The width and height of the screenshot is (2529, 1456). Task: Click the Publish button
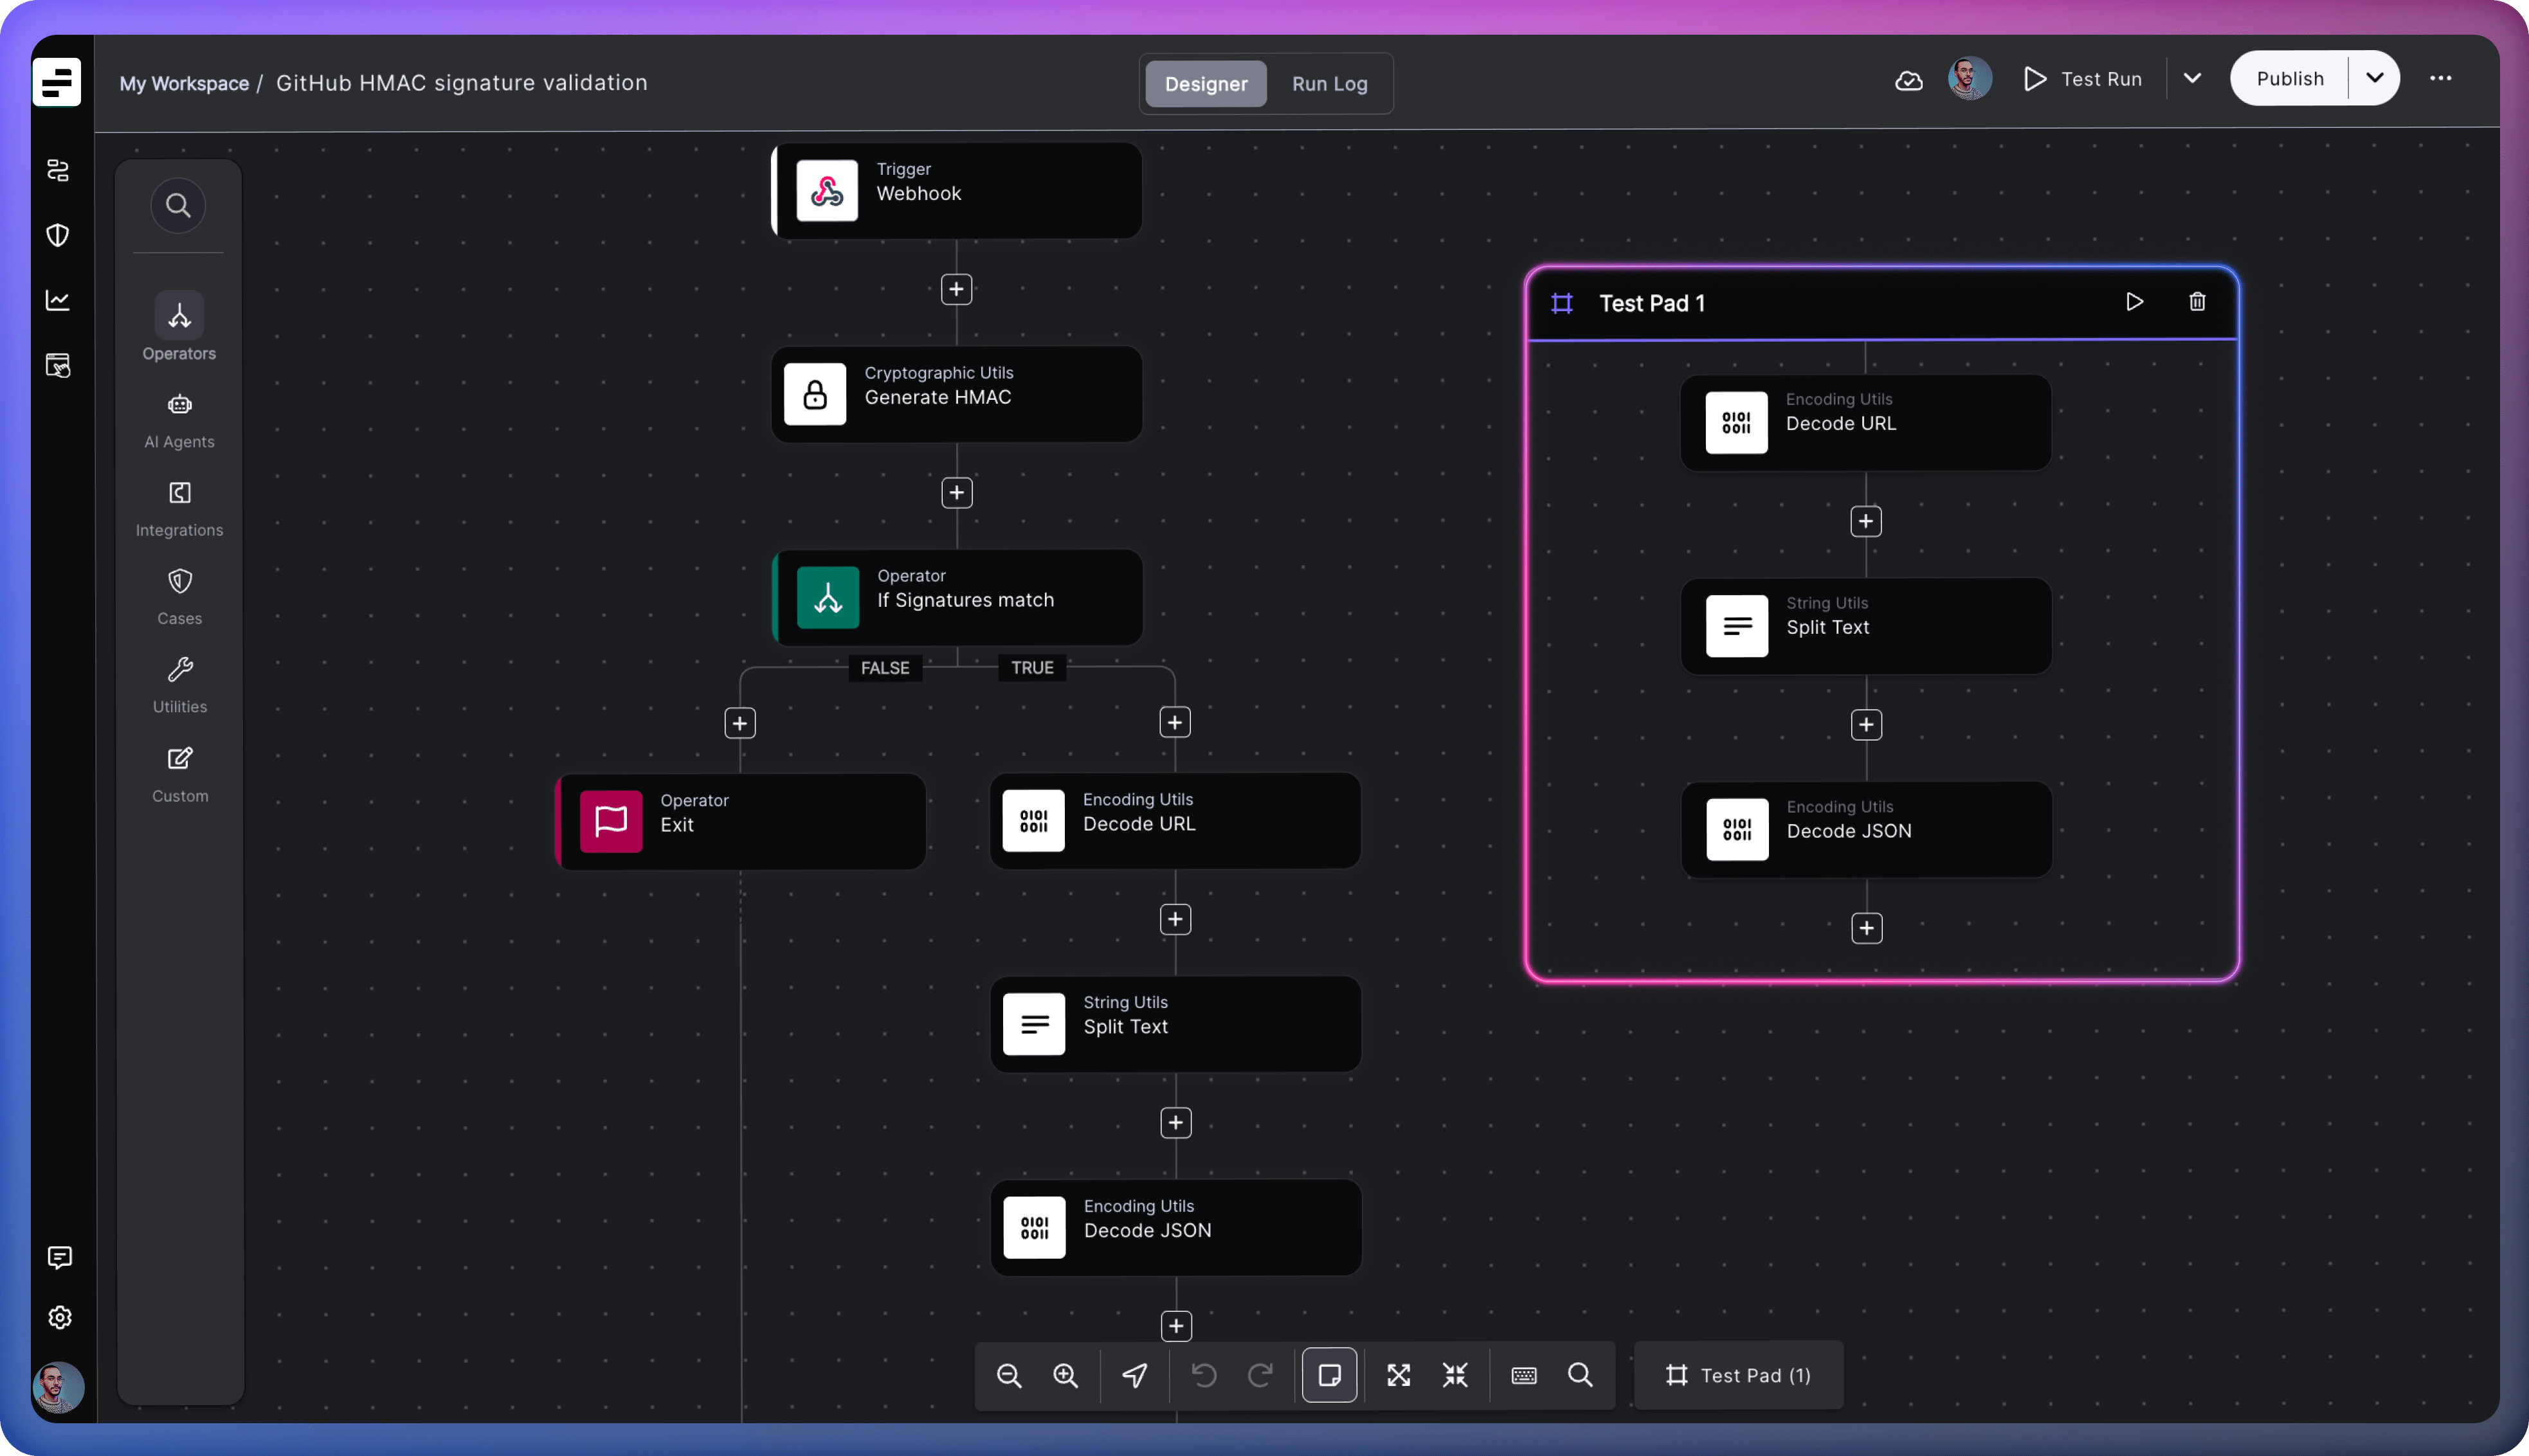tap(2289, 78)
